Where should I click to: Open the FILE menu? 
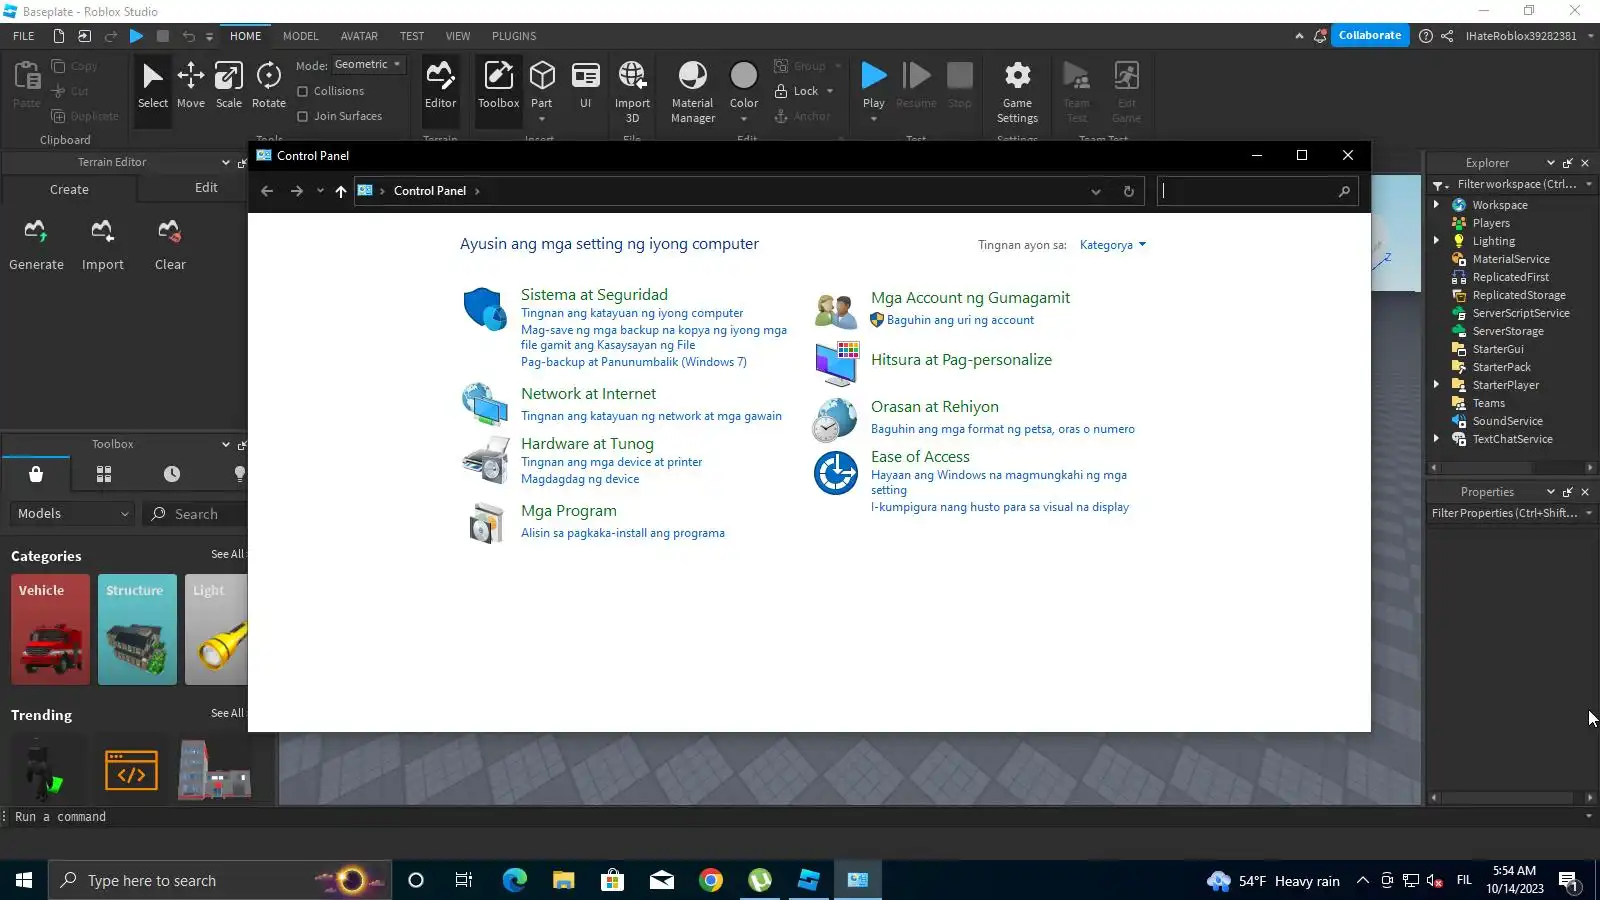pyautogui.click(x=24, y=36)
